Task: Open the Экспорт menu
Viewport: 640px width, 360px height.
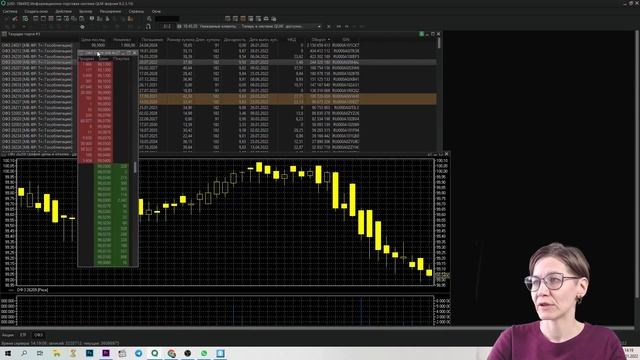Action: tap(85, 11)
